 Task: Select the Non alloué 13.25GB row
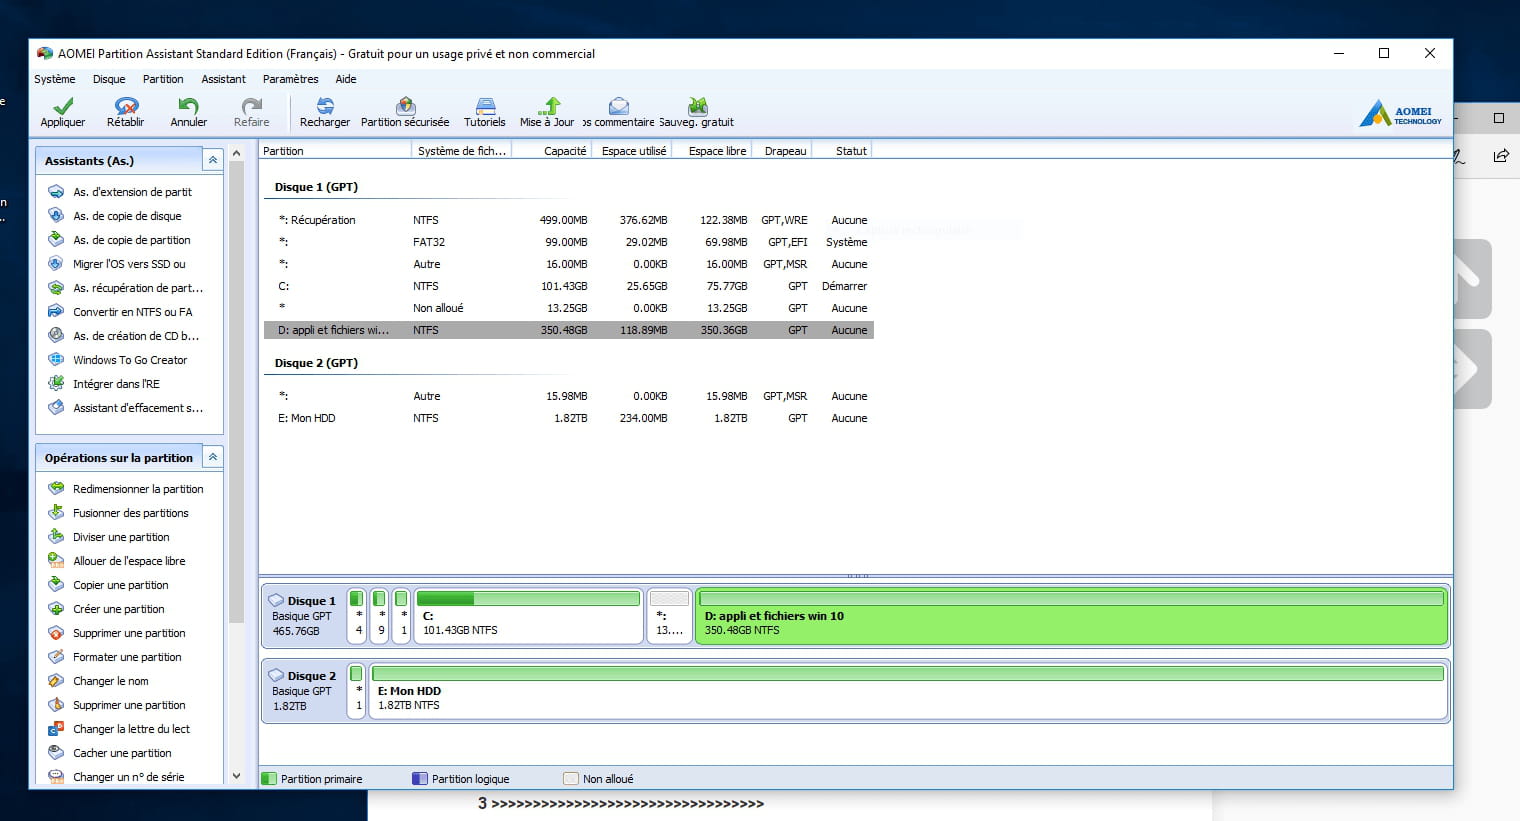click(x=569, y=308)
